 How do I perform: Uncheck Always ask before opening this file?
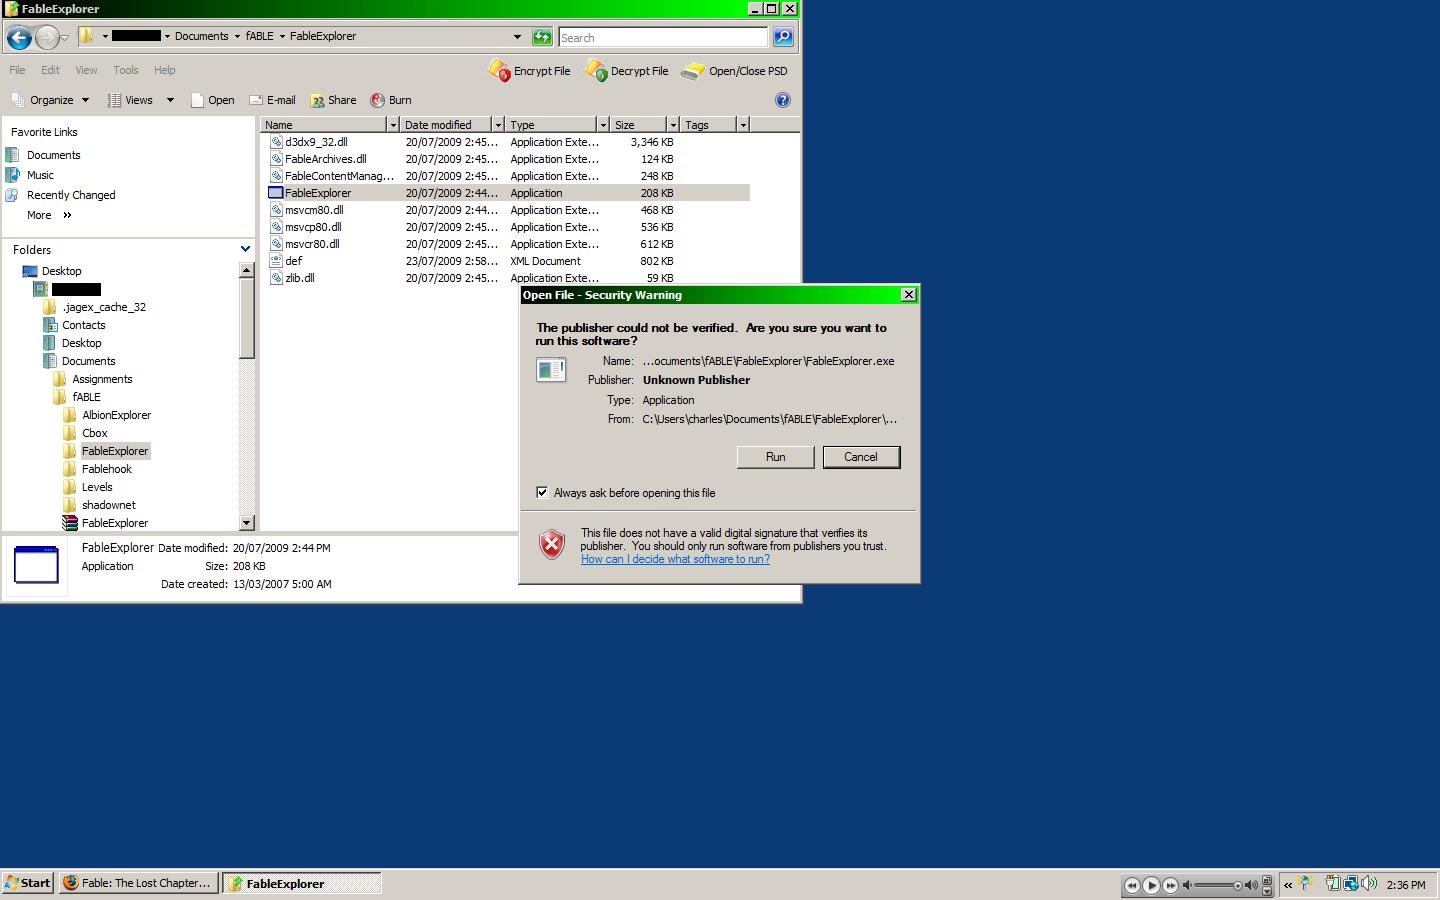tap(542, 493)
